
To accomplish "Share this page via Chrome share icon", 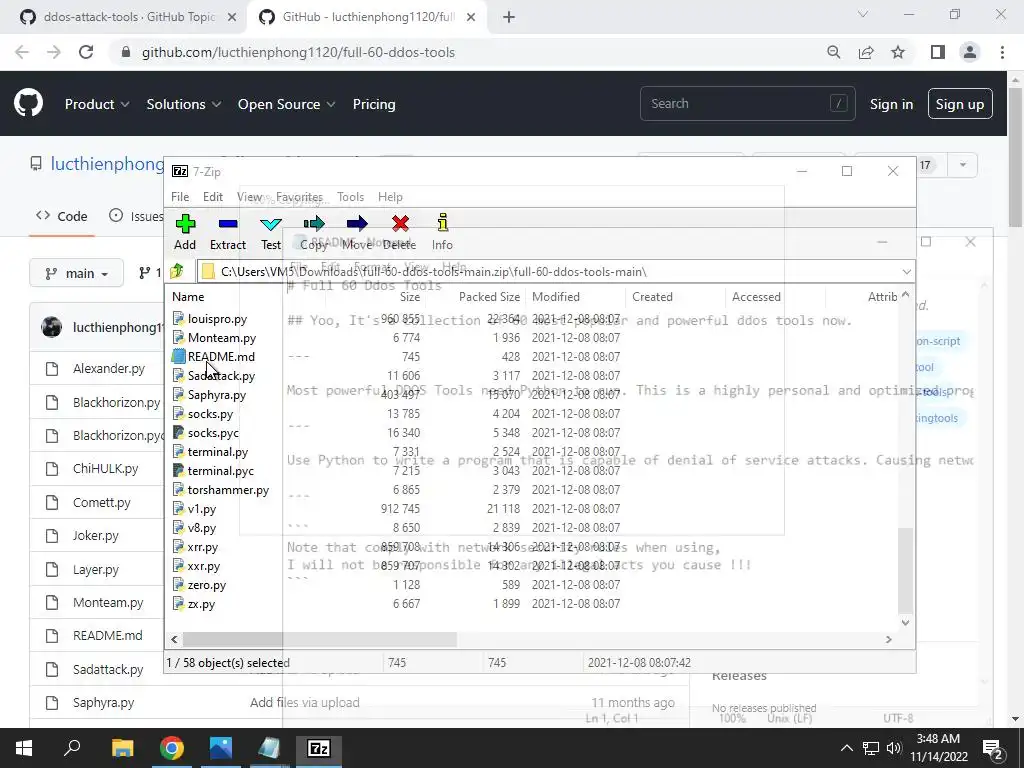I will pos(866,52).
